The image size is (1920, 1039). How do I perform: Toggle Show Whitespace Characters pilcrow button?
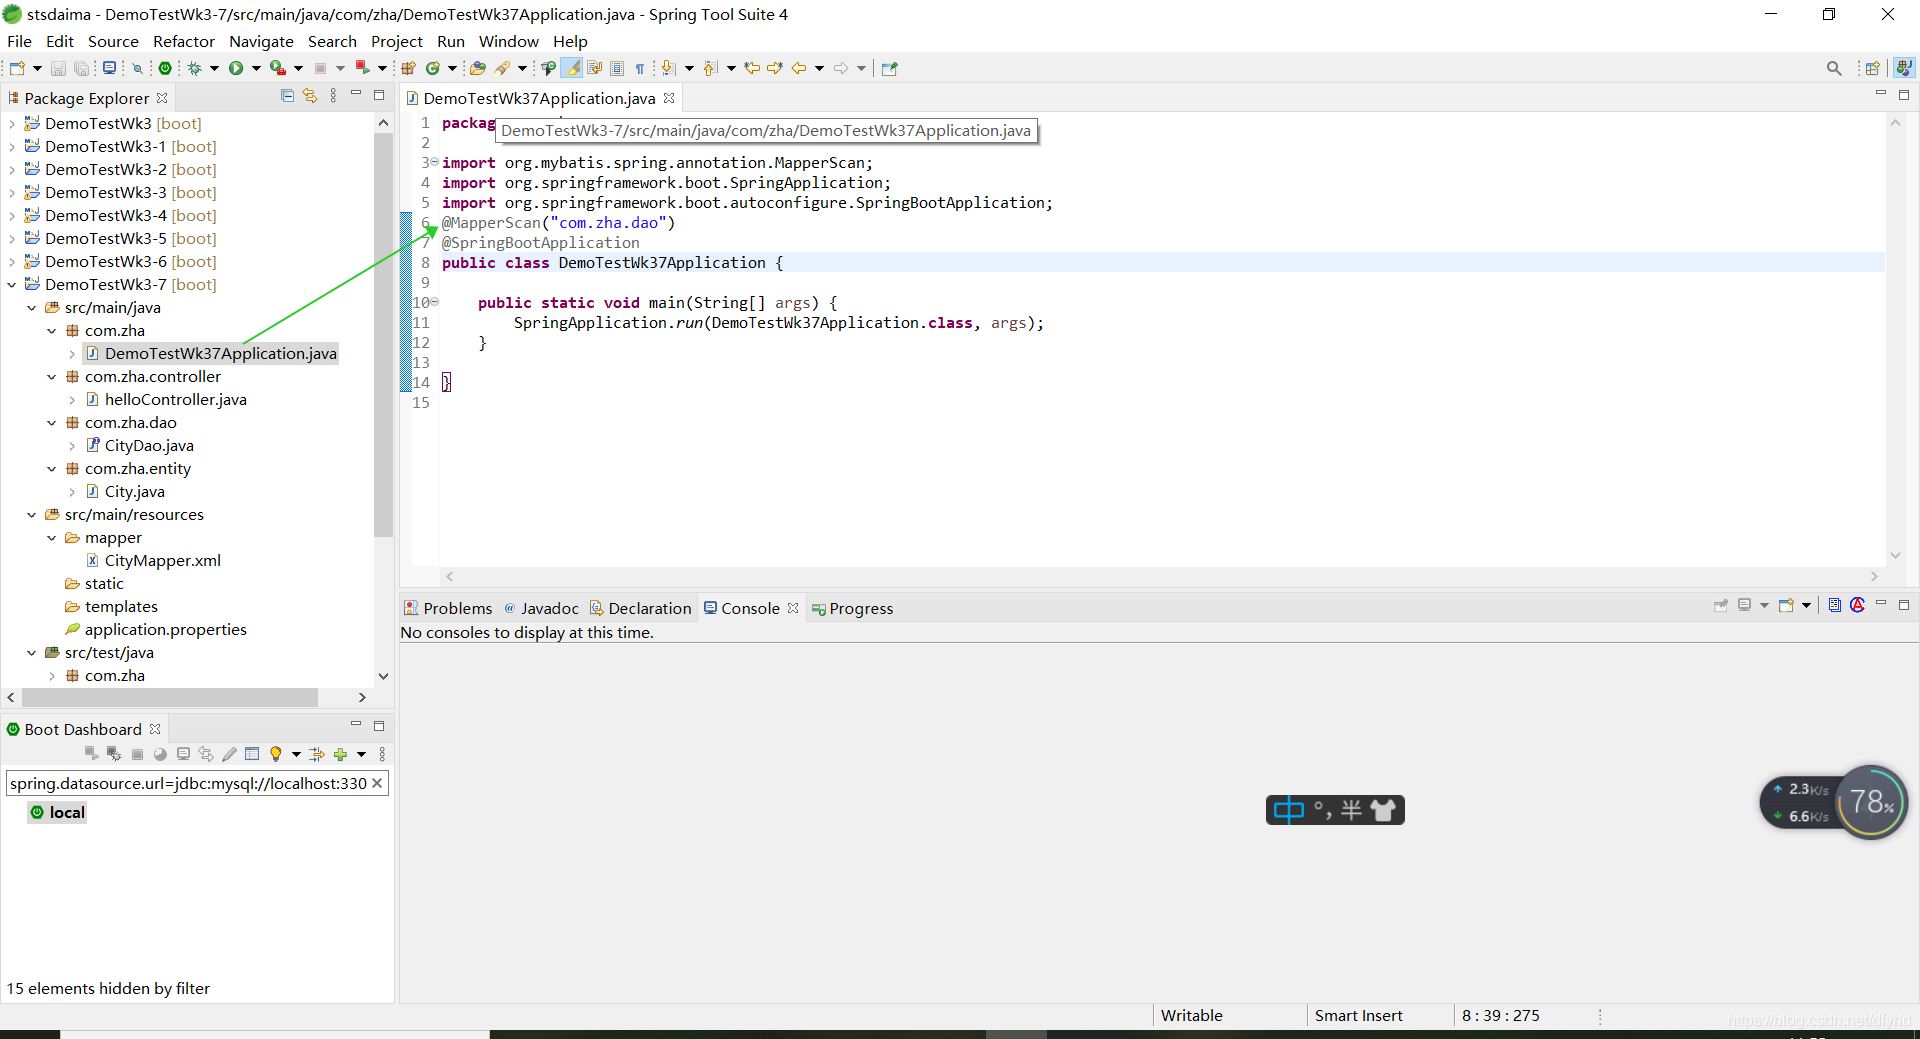[x=640, y=68]
